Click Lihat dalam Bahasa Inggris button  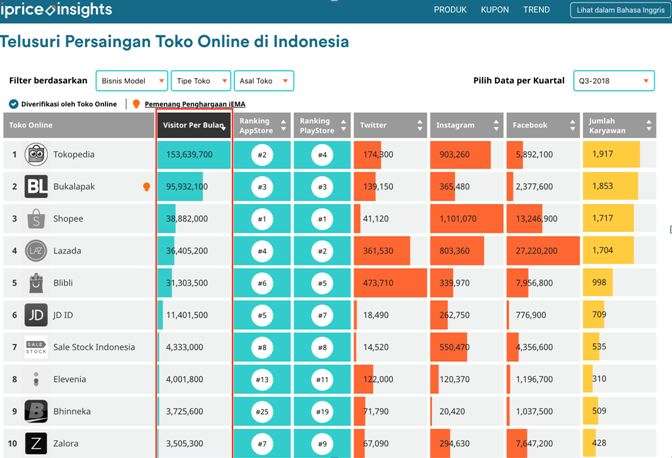(x=620, y=10)
